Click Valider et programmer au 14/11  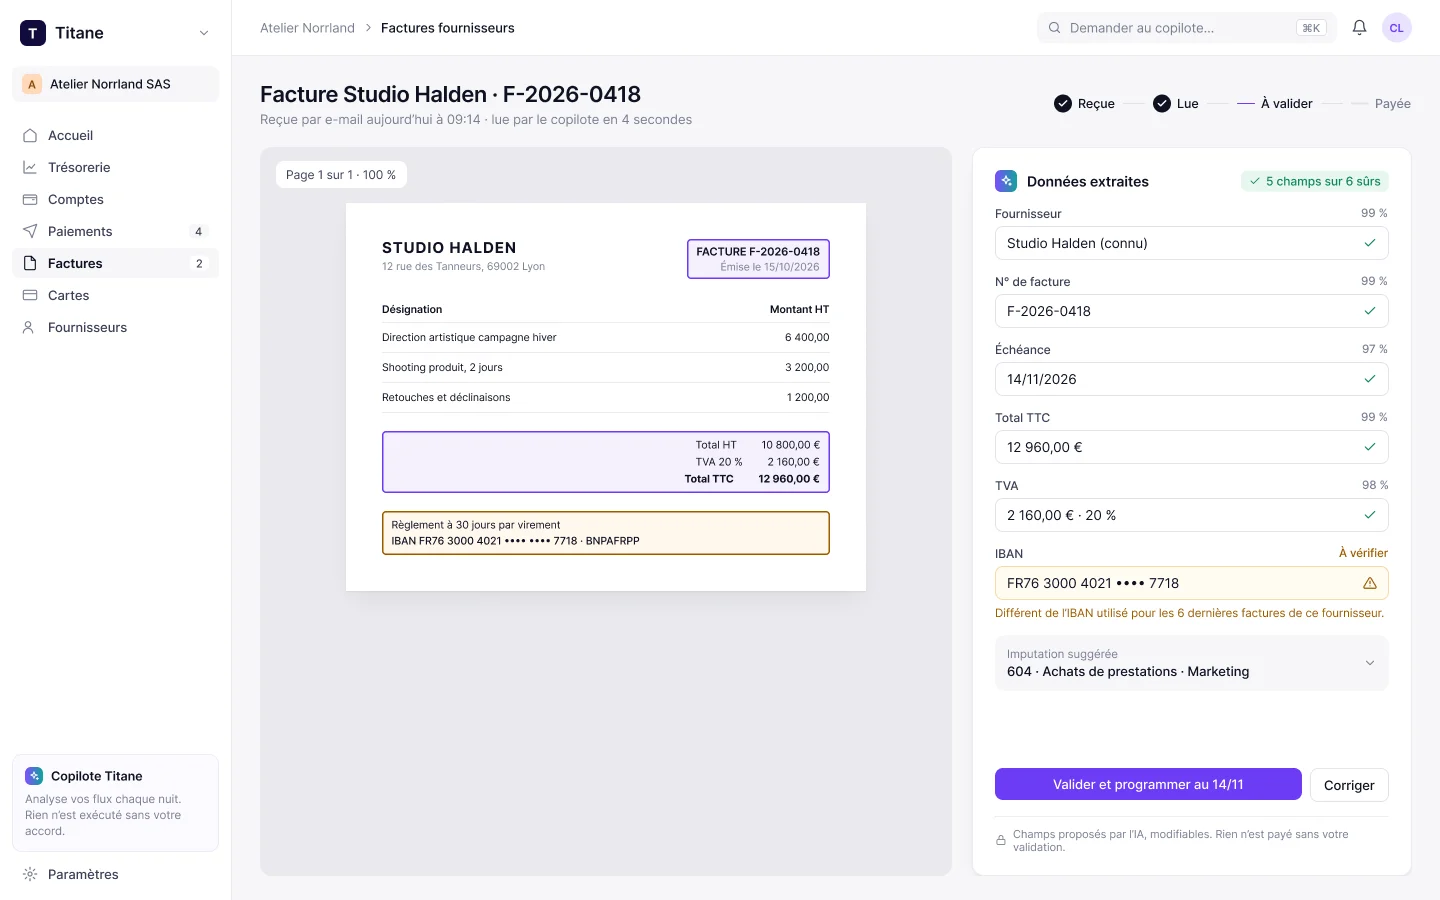tap(1148, 784)
